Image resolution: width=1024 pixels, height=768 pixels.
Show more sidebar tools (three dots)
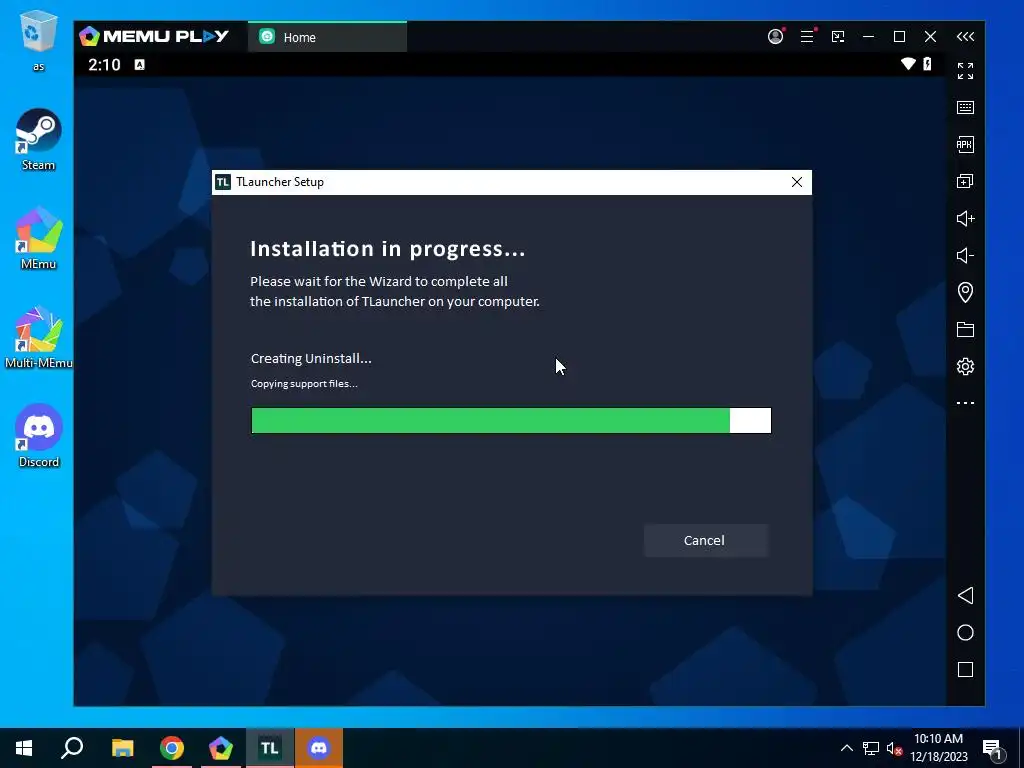point(965,403)
